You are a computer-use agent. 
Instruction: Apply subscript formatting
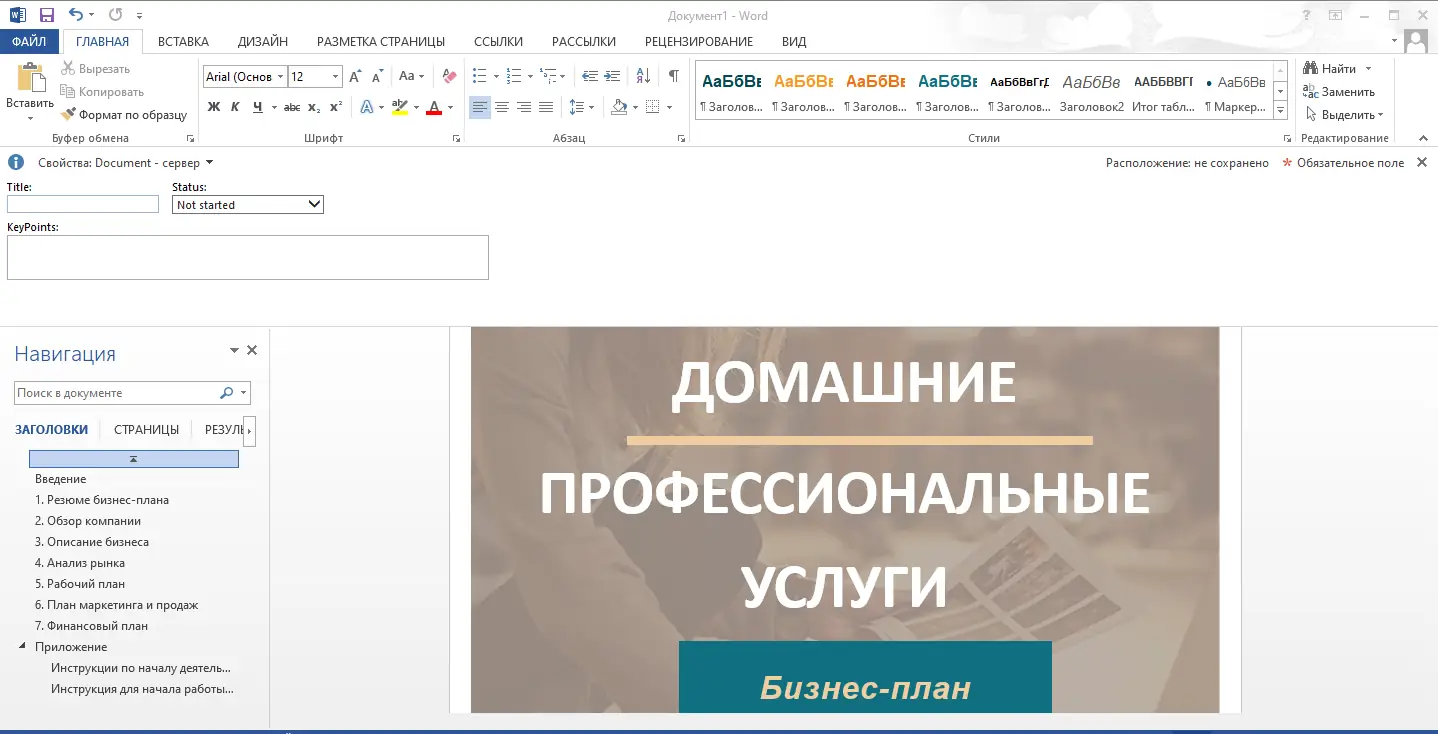[315, 106]
